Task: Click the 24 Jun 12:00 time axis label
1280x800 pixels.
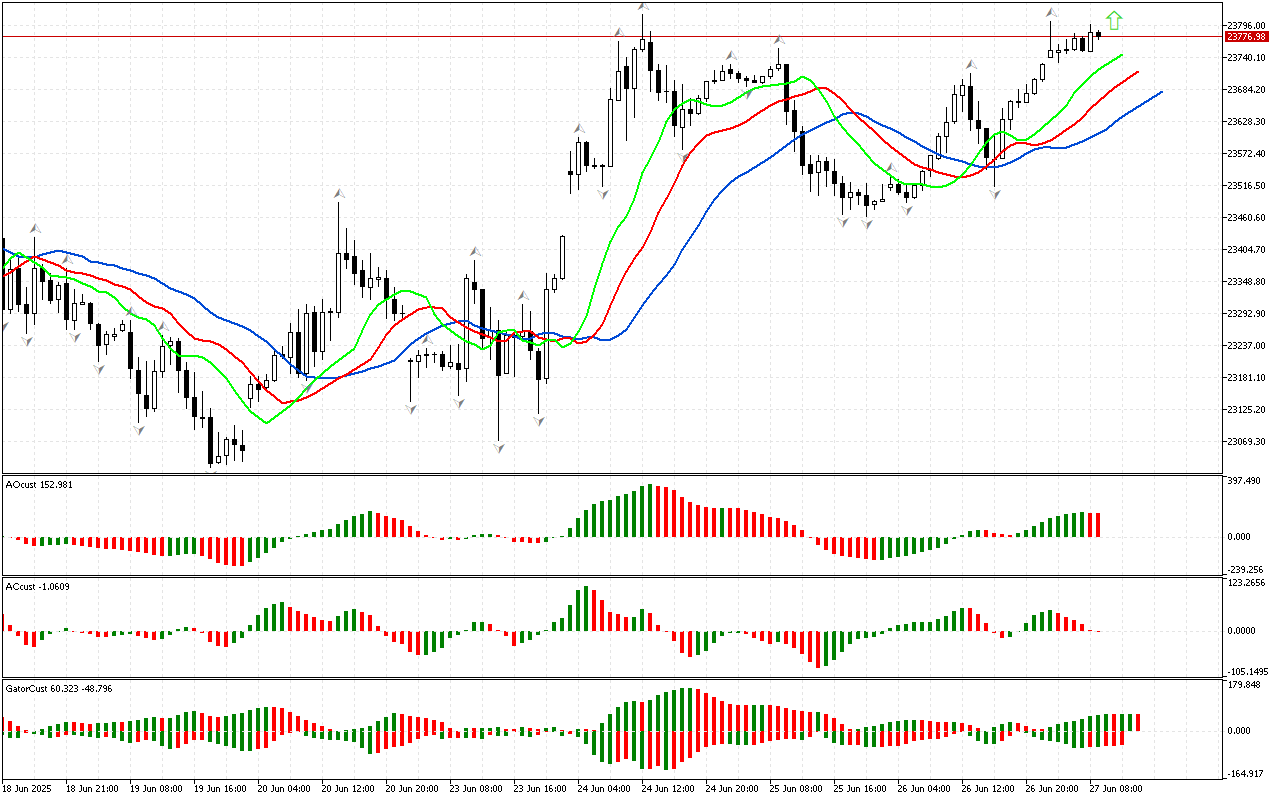Action: click(x=667, y=789)
